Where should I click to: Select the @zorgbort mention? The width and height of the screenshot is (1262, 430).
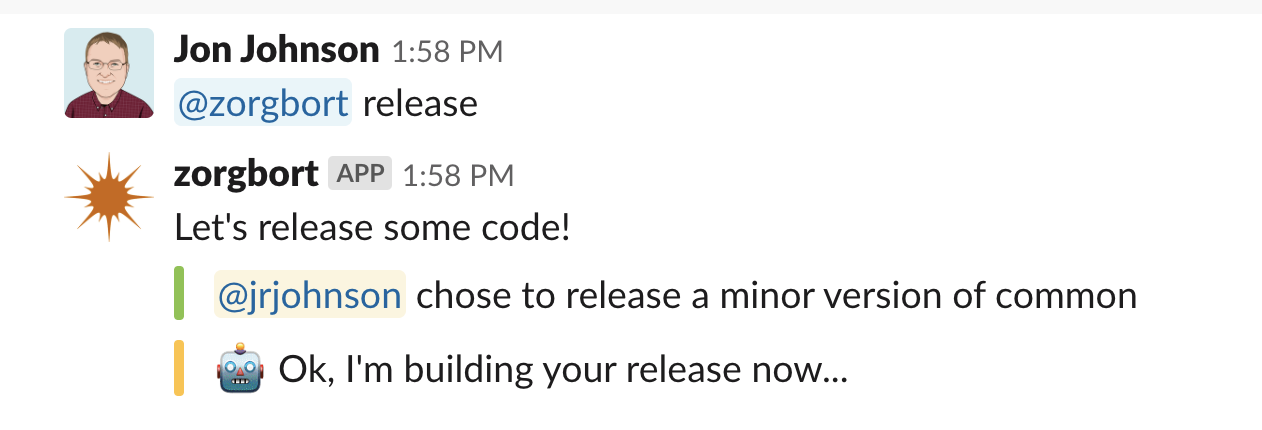tap(263, 102)
